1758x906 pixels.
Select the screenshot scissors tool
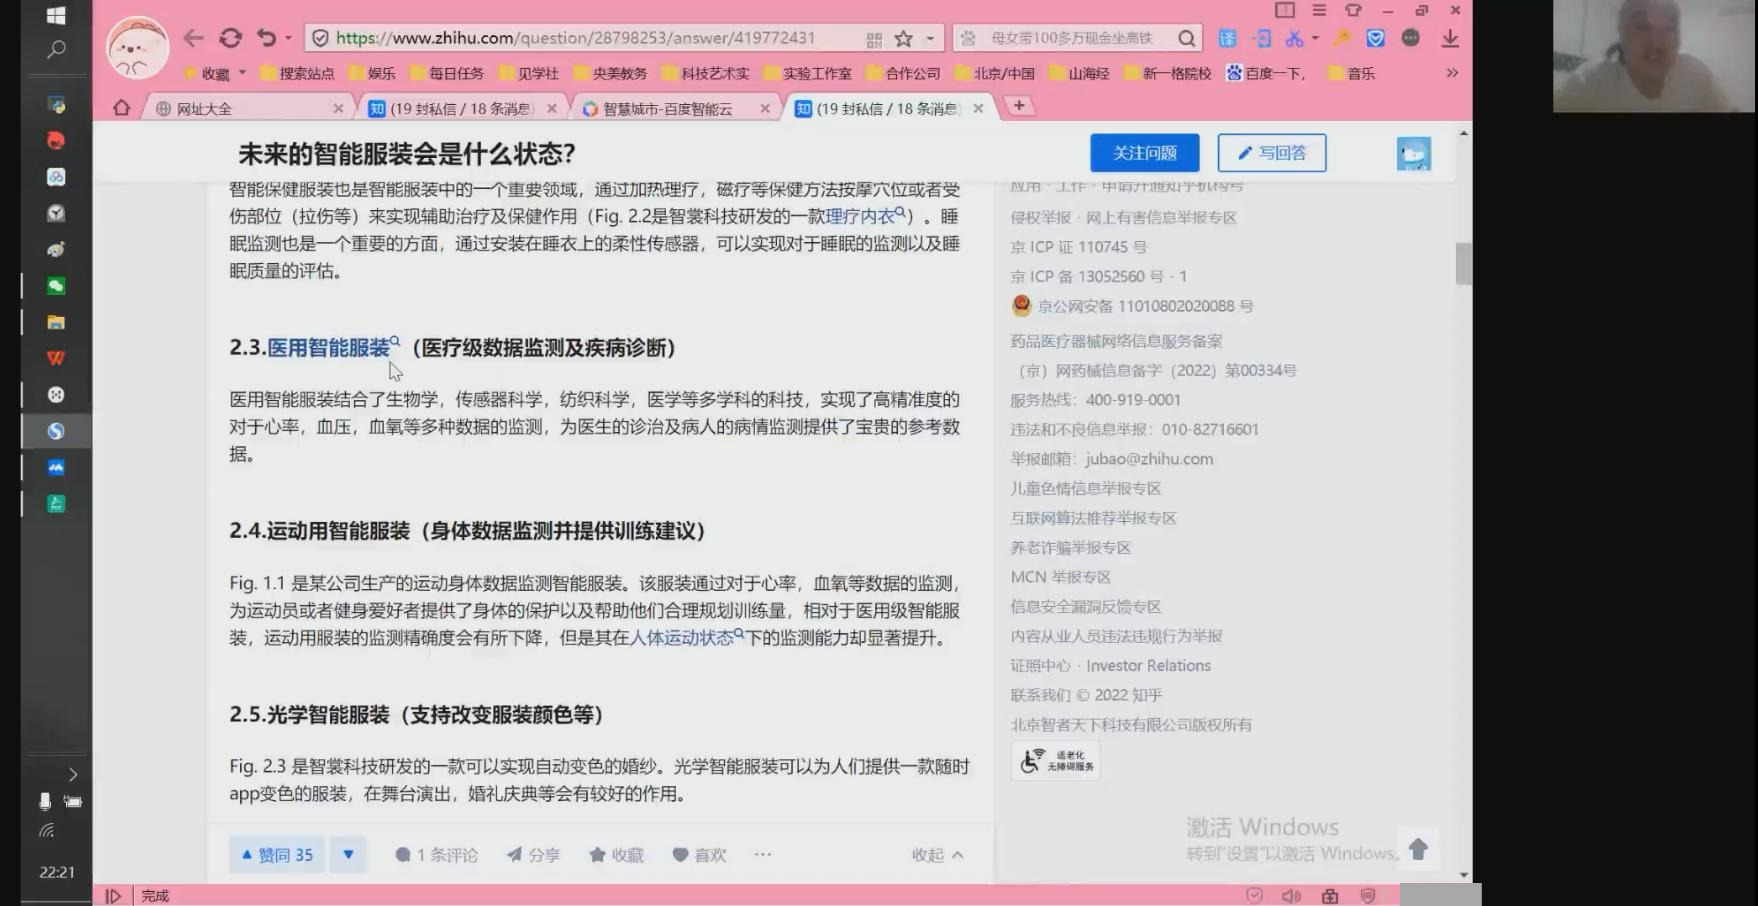[1296, 38]
